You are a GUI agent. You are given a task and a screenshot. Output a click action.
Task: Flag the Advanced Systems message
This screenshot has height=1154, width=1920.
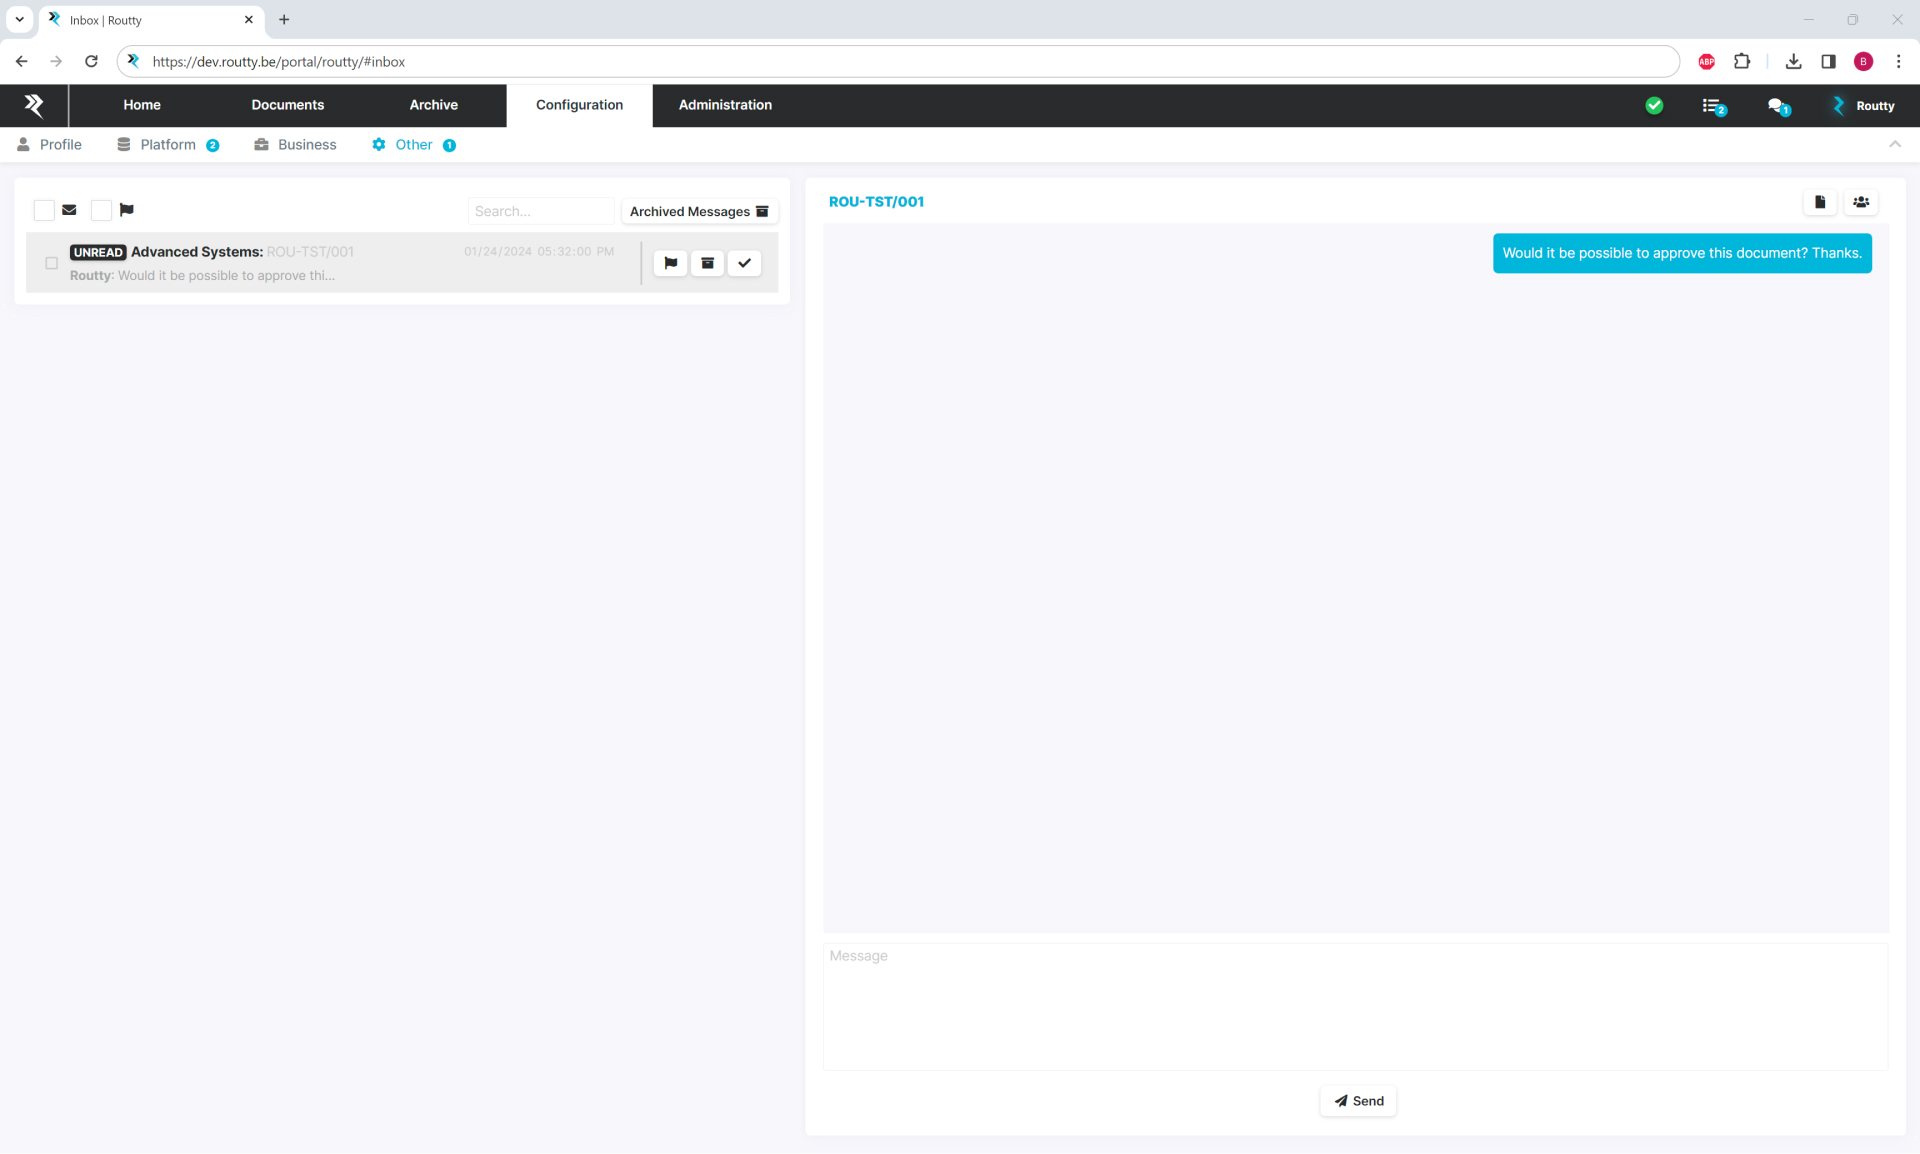670,263
